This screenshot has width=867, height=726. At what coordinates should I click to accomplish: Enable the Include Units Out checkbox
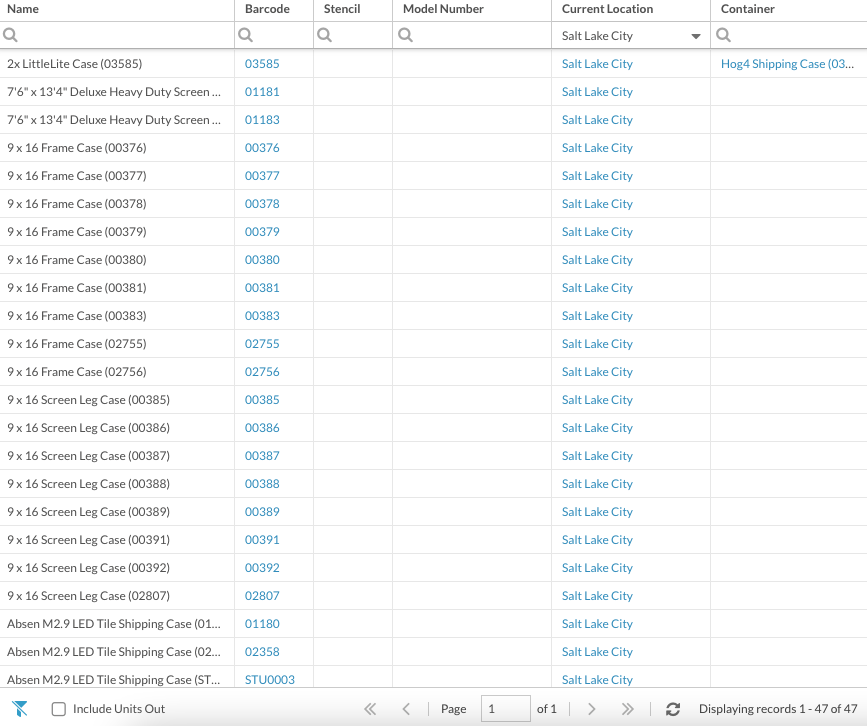[59, 709]
